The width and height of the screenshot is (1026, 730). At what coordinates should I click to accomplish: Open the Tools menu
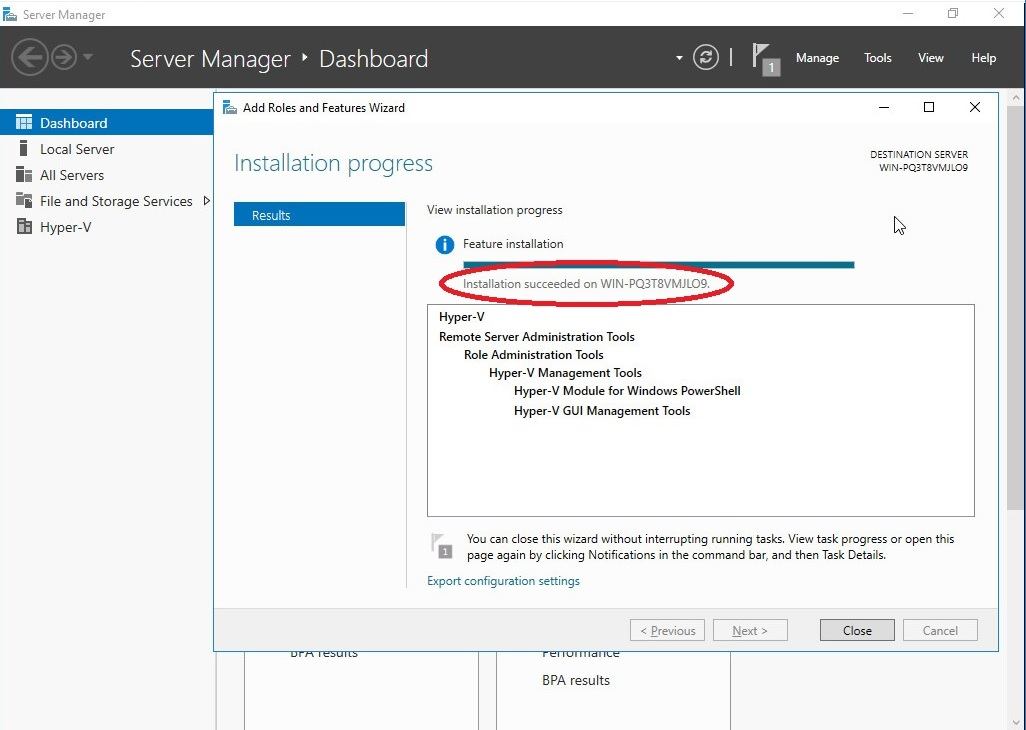point(877,58)
